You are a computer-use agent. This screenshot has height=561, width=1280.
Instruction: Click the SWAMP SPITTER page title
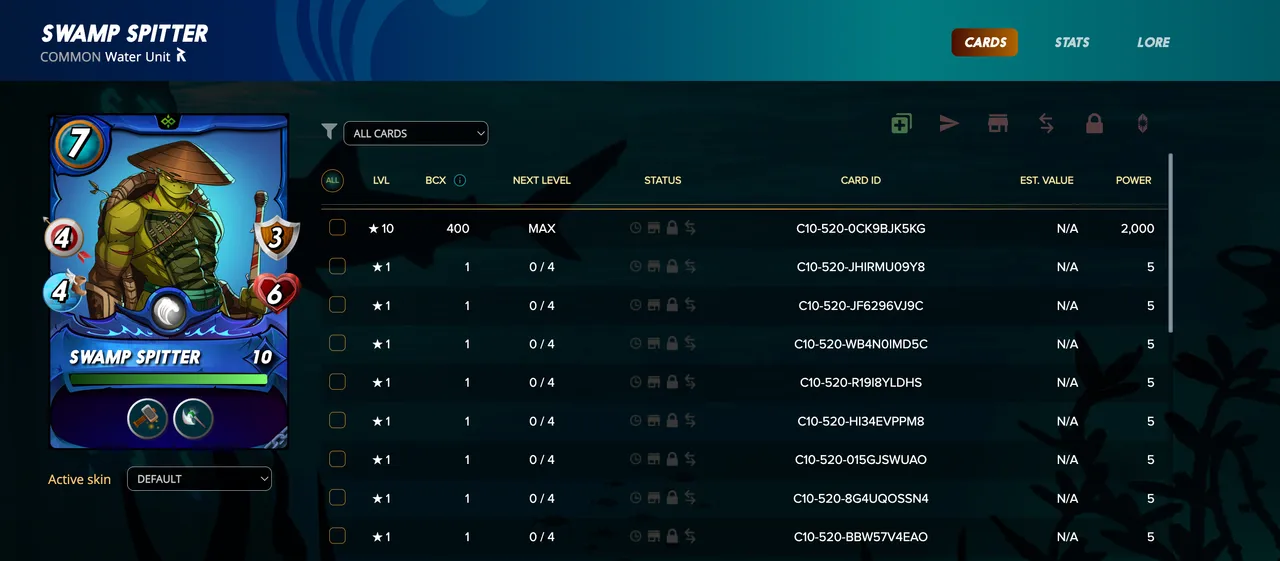pos(125,33)
